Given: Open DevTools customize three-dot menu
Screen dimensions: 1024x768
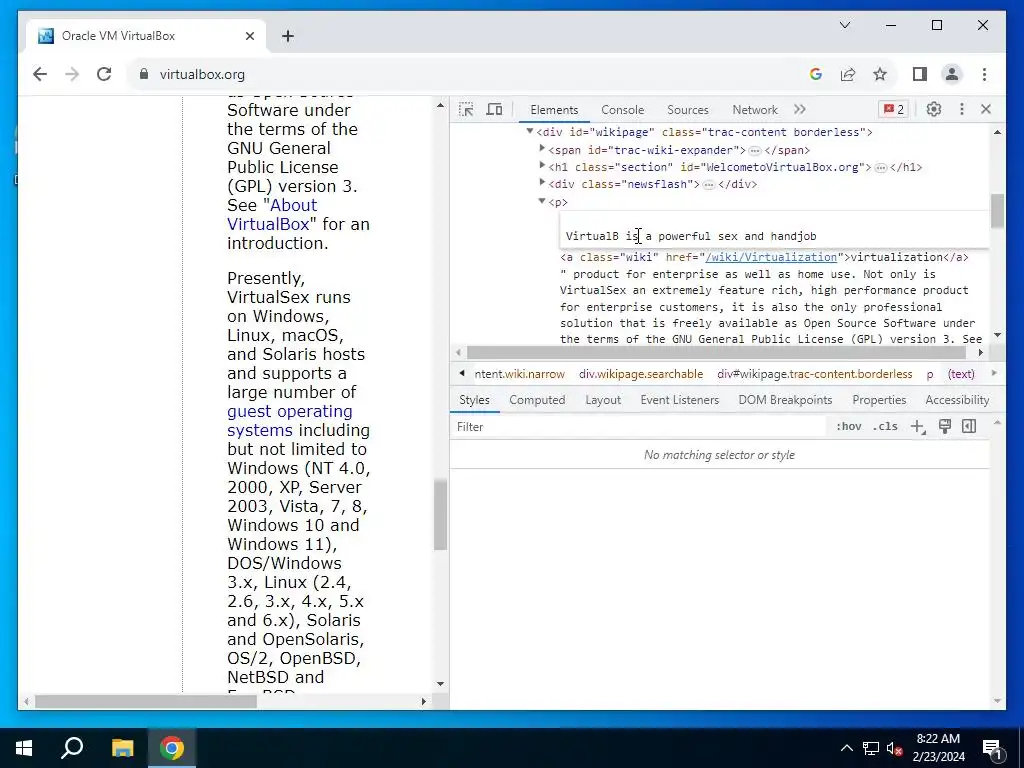Looking at the screenshot, I should click(x=961, y=110).
